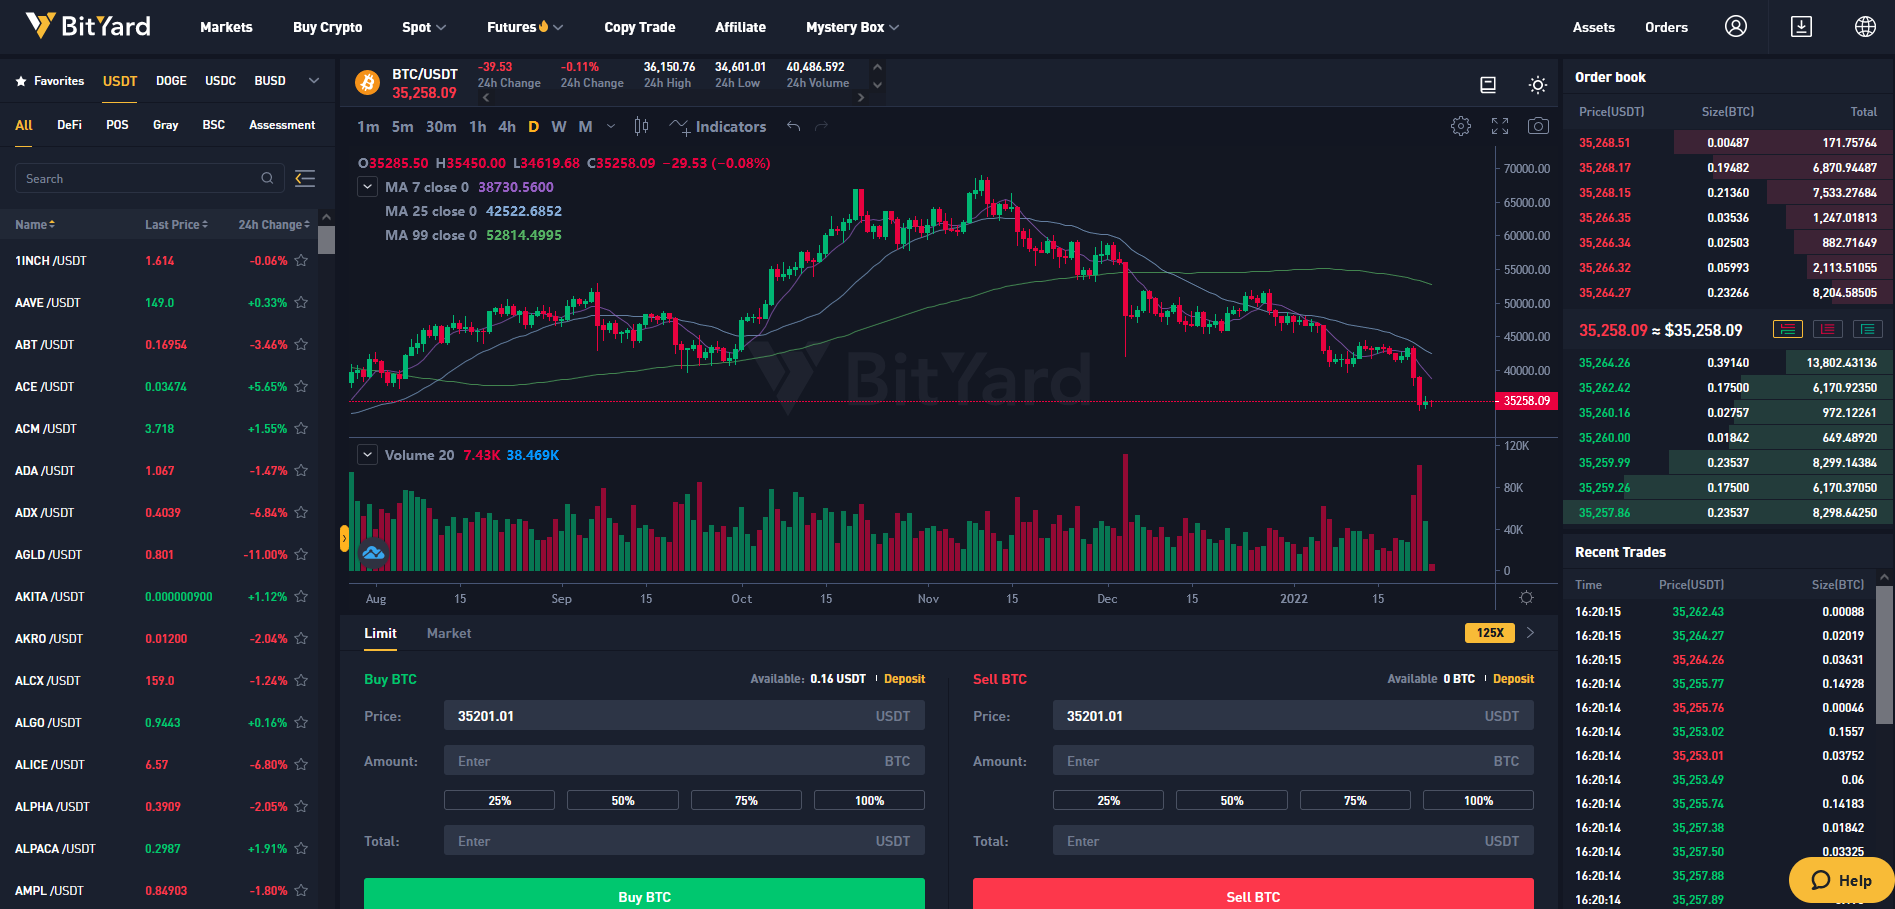The width and height of the screenshot is (1895, 909).
Task: Select the DeFi category tab
Action: pos(70,125)
